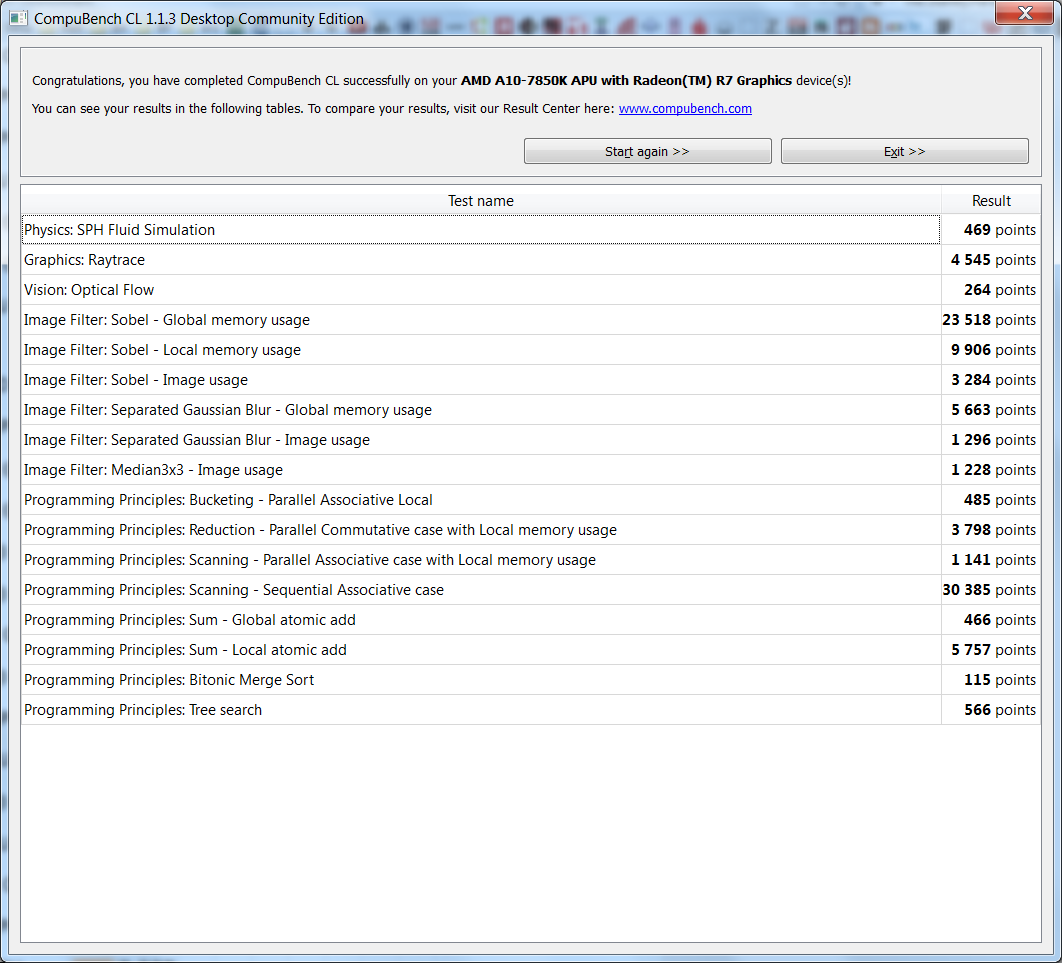Click the 1 296 points result cell
Viewport: 1062px width, 963px height.
click(991, 440)
